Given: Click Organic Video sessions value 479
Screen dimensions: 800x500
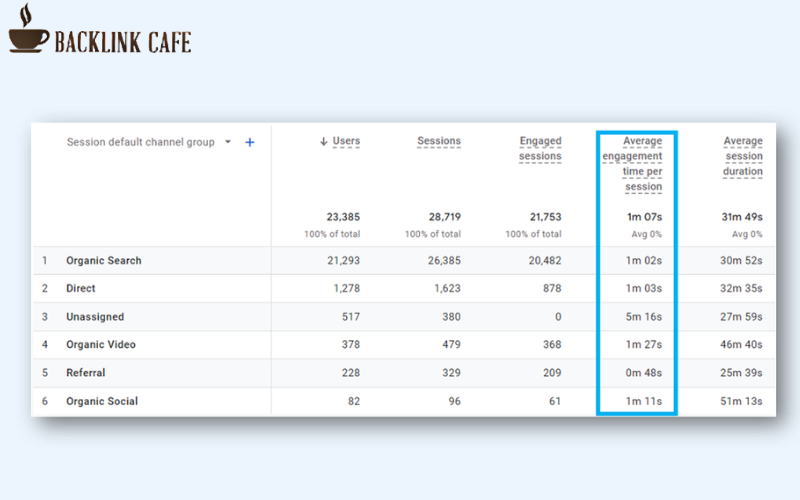Looking at the screenshot, I should click(x=452, y=344).
